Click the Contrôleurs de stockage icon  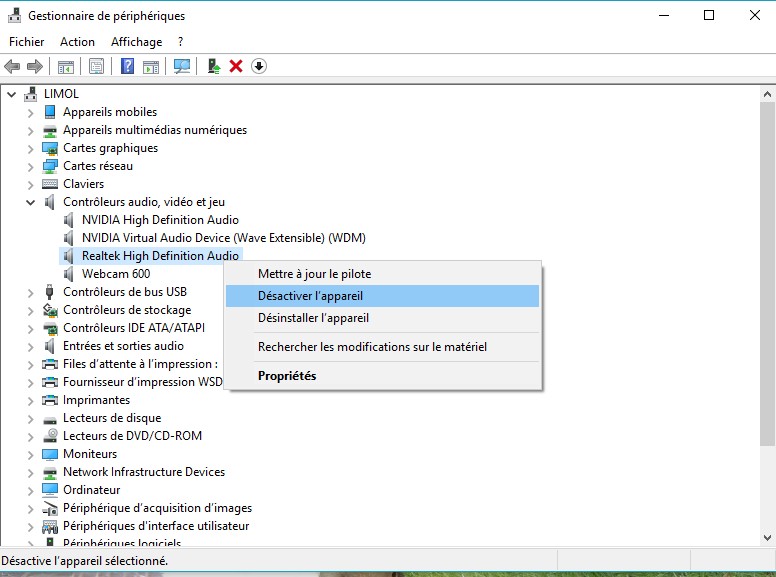50,310
